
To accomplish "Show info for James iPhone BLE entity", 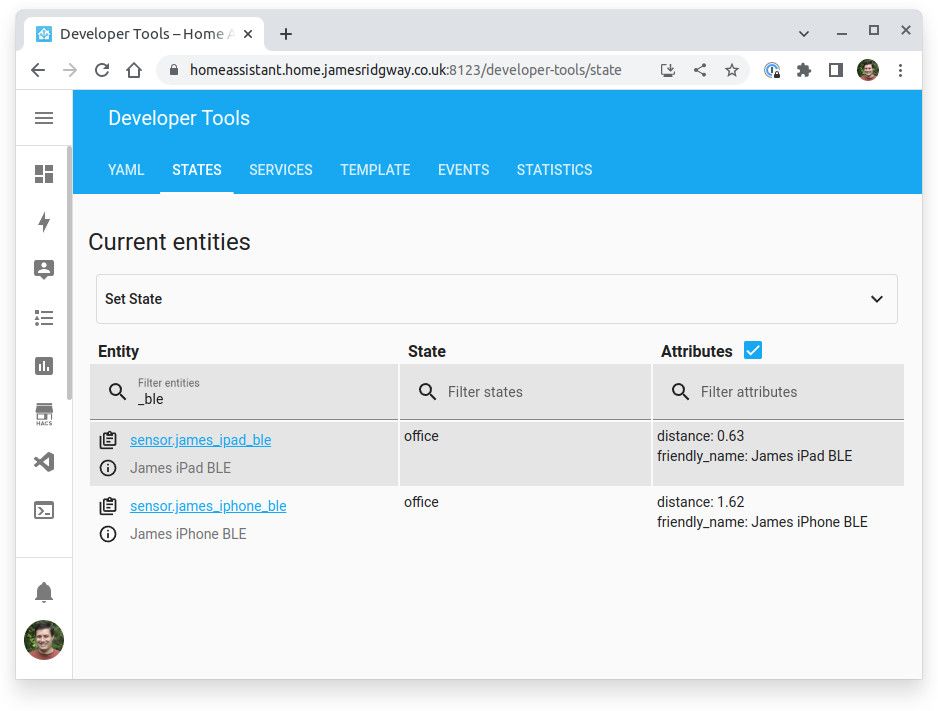I will click(x=108, y=534).
